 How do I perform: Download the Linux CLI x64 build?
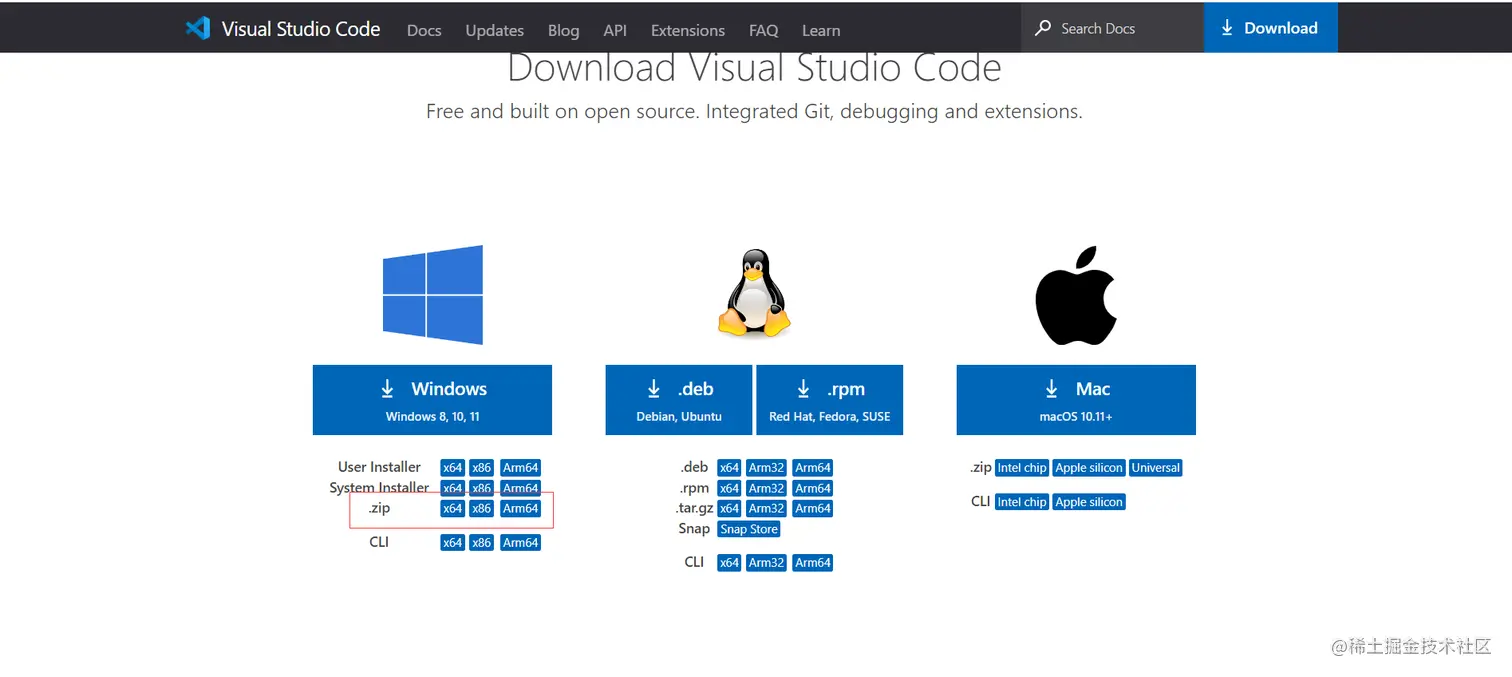729,563
